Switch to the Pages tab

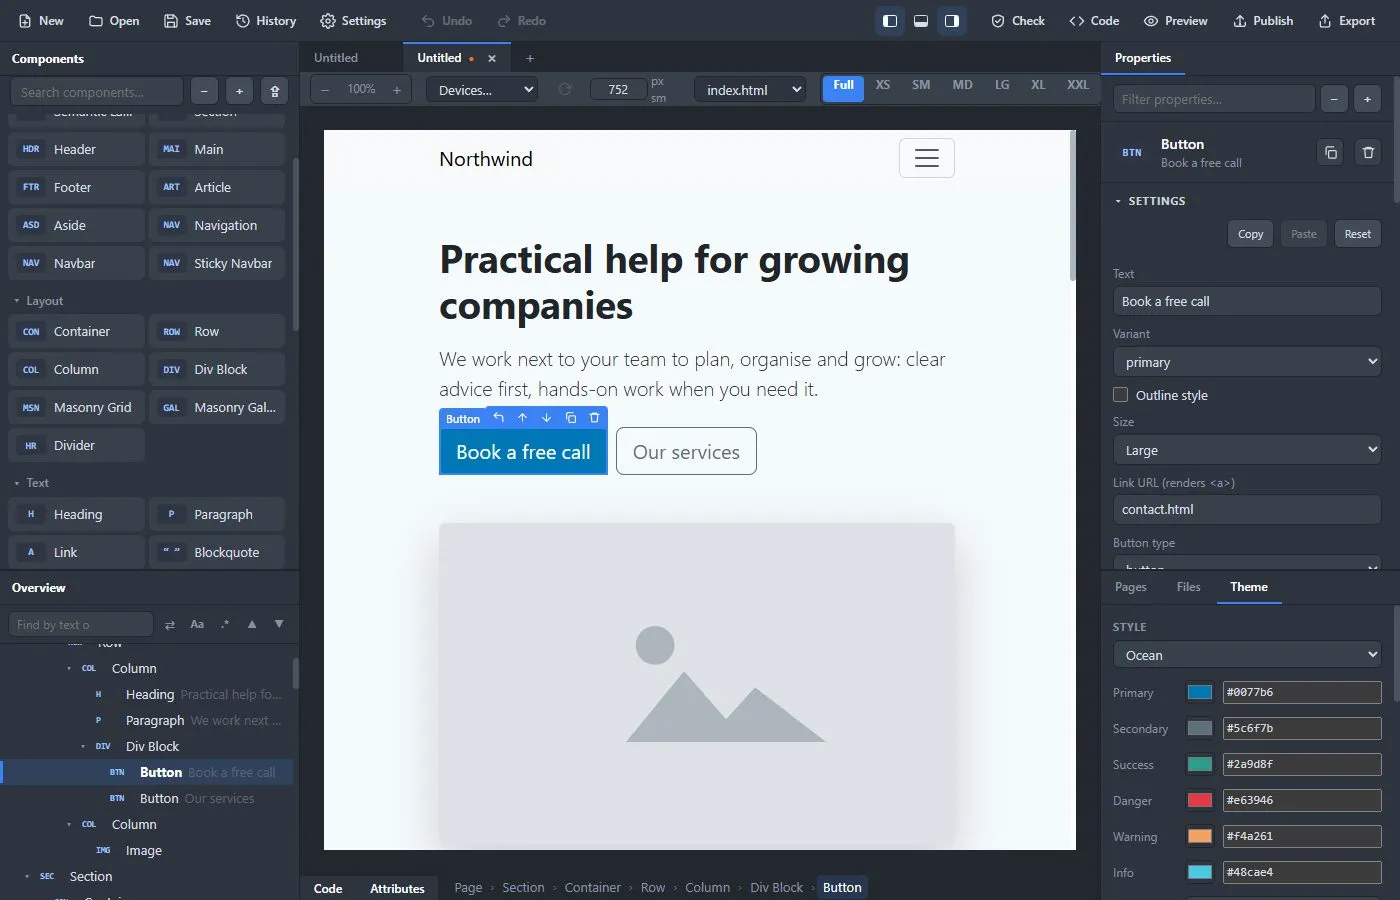[1130, 587]
